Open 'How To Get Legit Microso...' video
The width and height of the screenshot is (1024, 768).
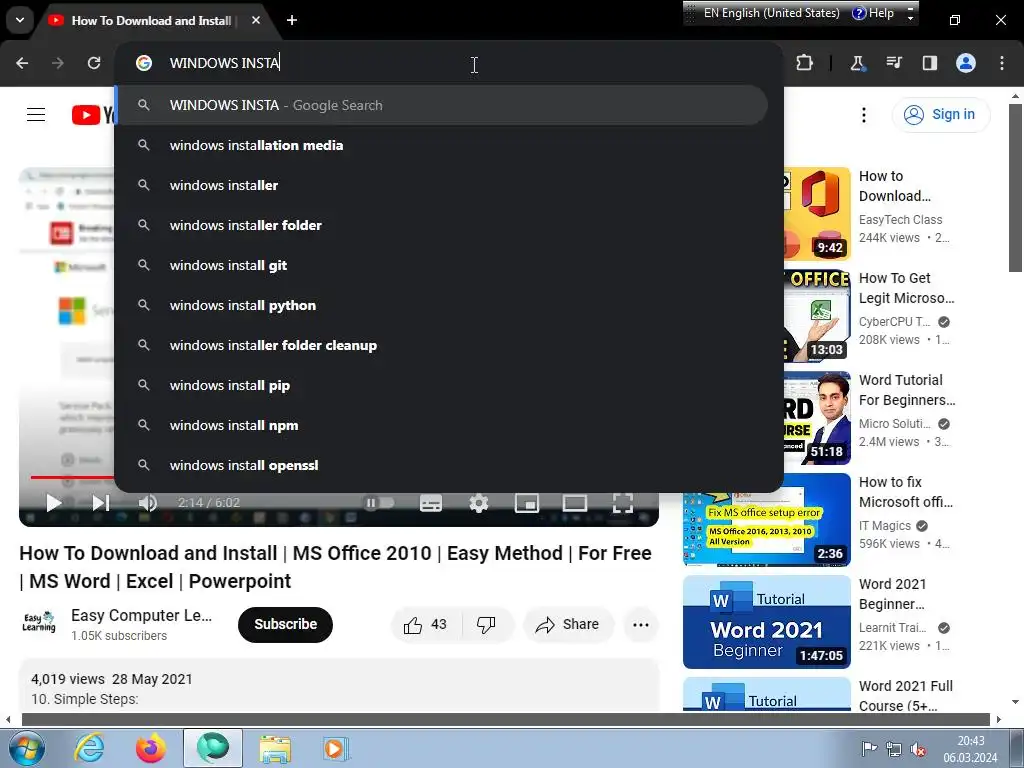(906, 288)
